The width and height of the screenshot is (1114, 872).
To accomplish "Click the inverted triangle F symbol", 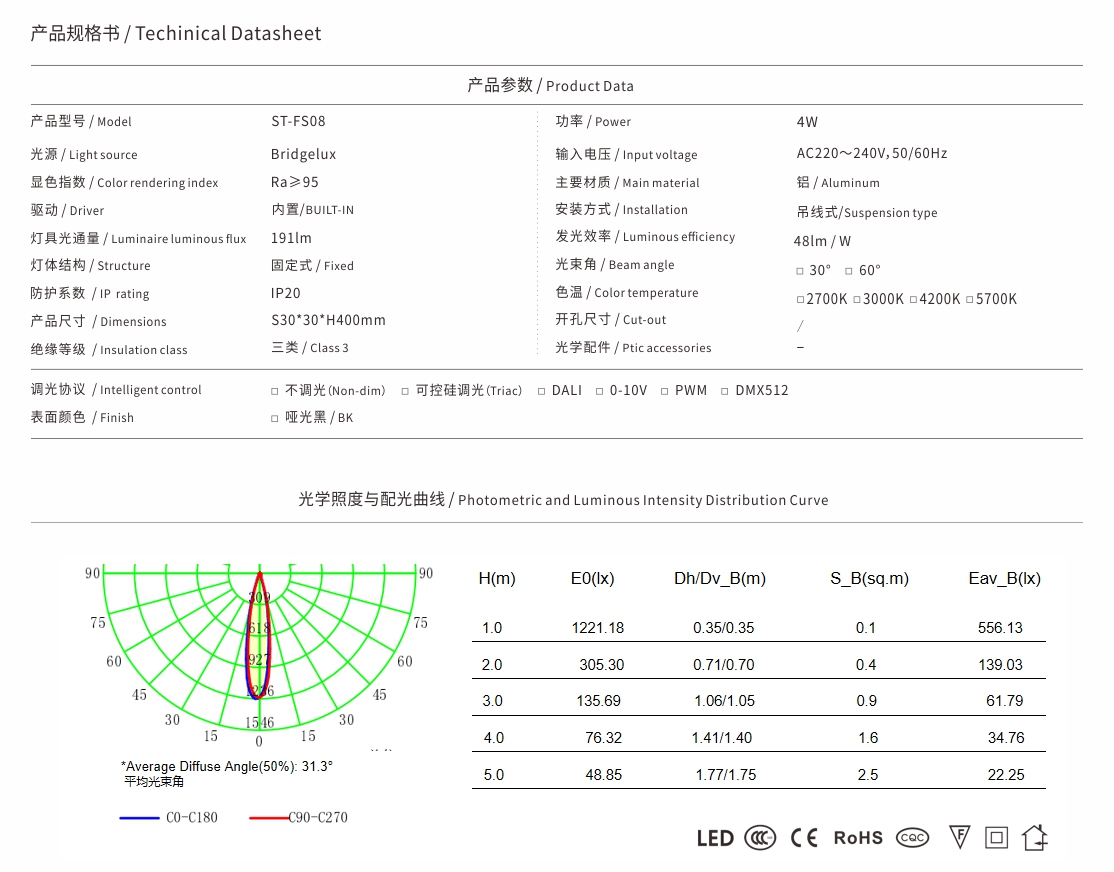I will click(959, 837).
